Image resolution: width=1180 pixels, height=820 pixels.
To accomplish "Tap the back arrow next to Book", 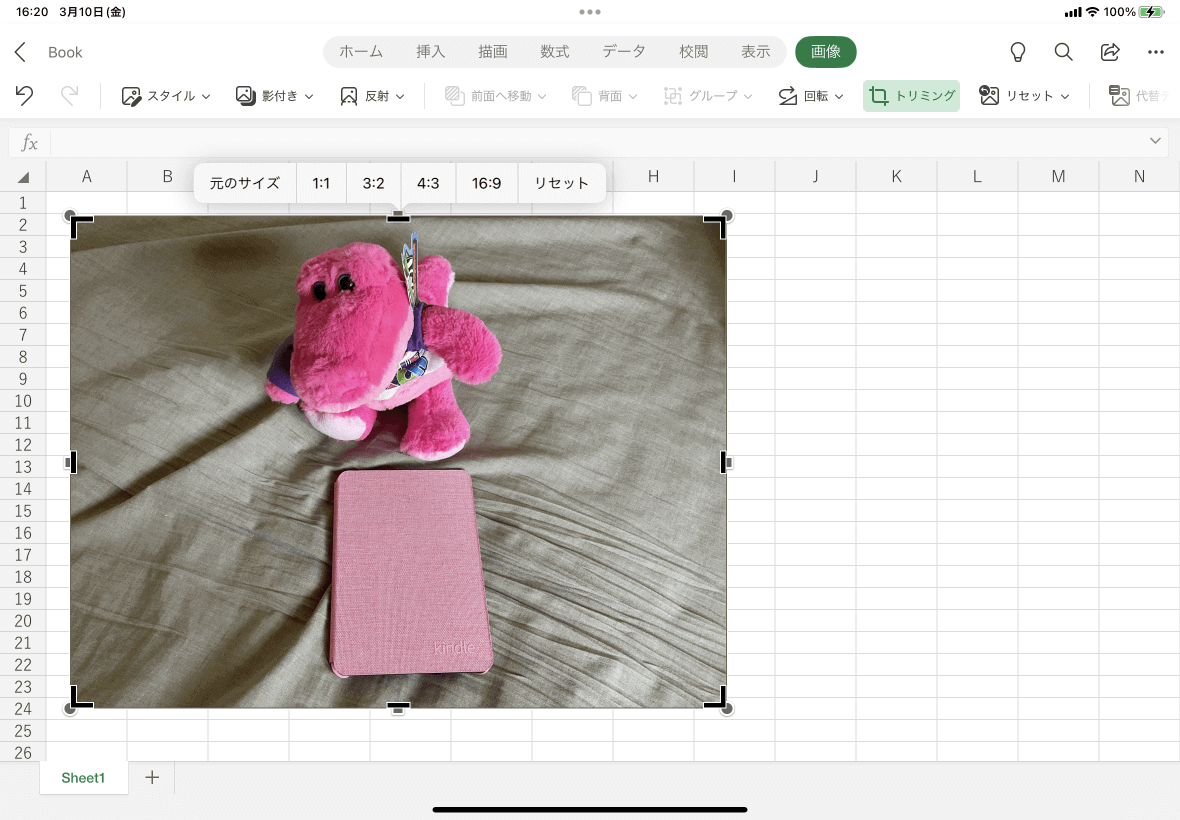I will pos(20,52).
